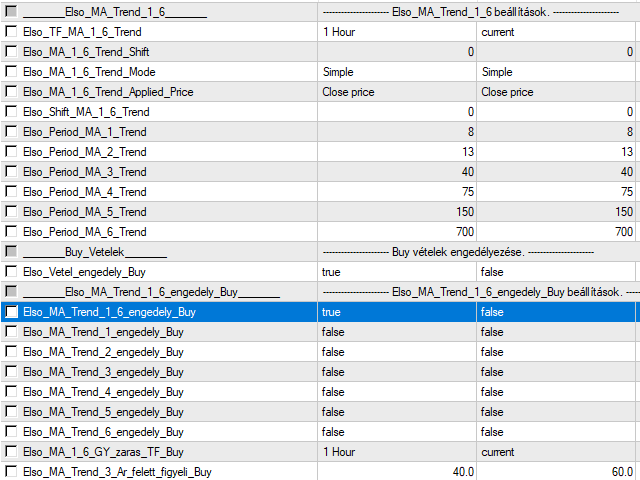Select the Elso_MA_Trend_1_6 section header name
This screenshot has height=480, width=640.
(x=115, y=12)
